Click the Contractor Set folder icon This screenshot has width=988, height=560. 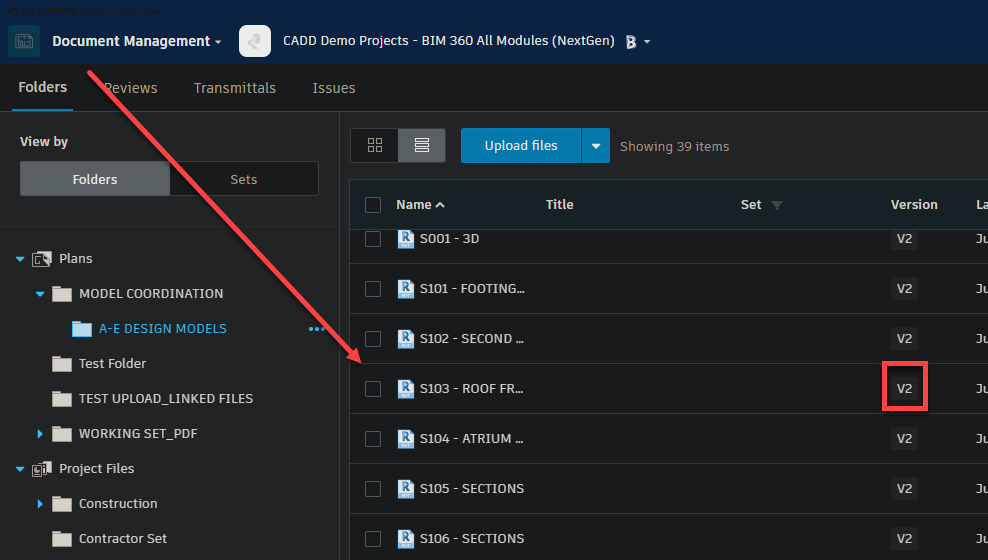coord(62,539)
